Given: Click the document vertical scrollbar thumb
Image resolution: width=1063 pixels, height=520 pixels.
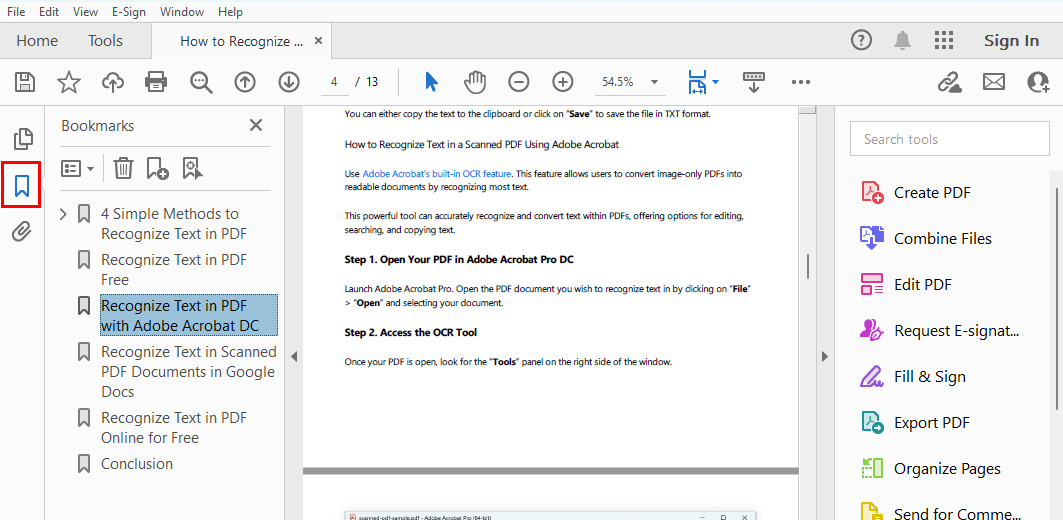Looking at the screenshot, I should tap(807, 266).
